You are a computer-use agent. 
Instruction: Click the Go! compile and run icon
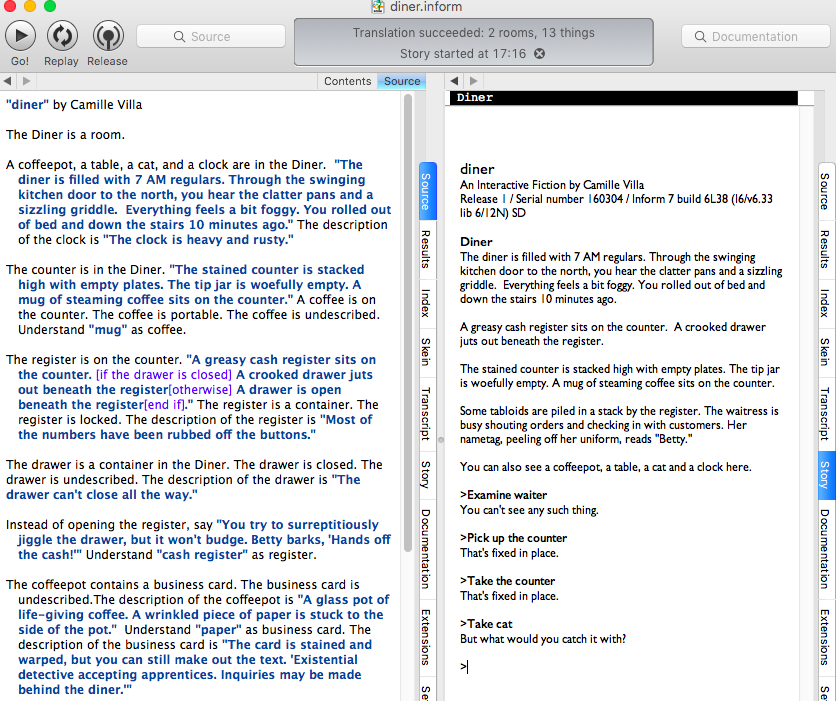(20, 36)
